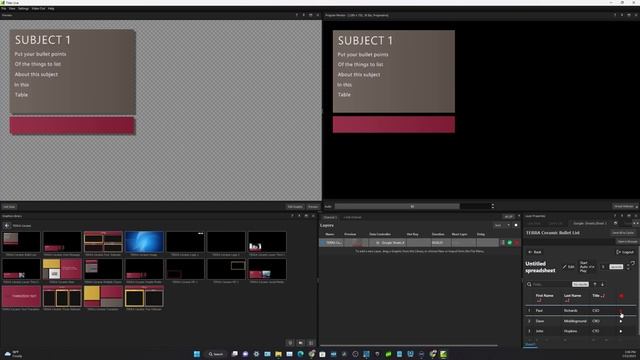The width and height of the screenshot is (640, 360).
Task: Click the filter search field in data panel
Action: click(549, 284)
